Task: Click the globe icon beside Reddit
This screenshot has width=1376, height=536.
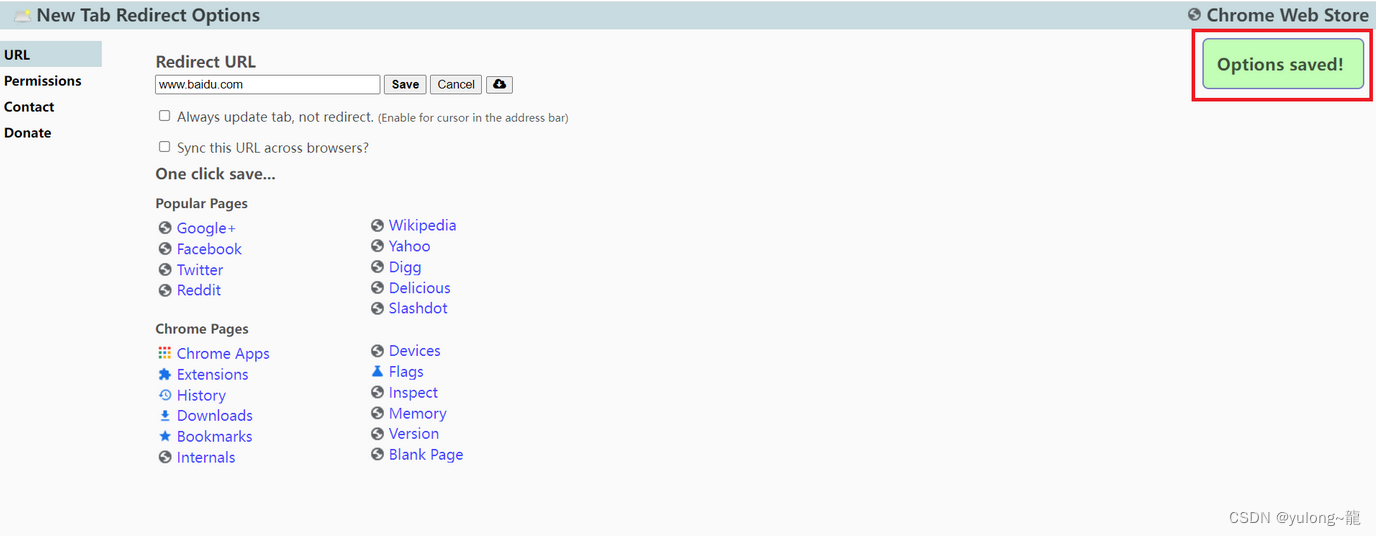Action: [165, 290]
